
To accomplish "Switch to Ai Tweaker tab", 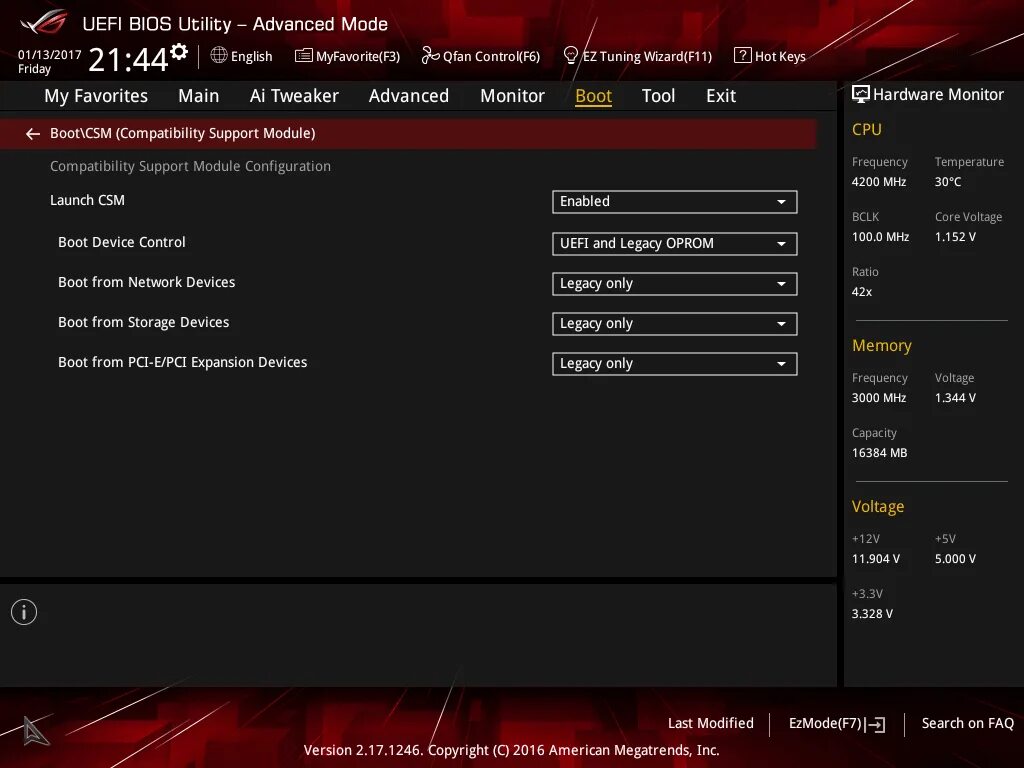I will [x=294, y=96].
